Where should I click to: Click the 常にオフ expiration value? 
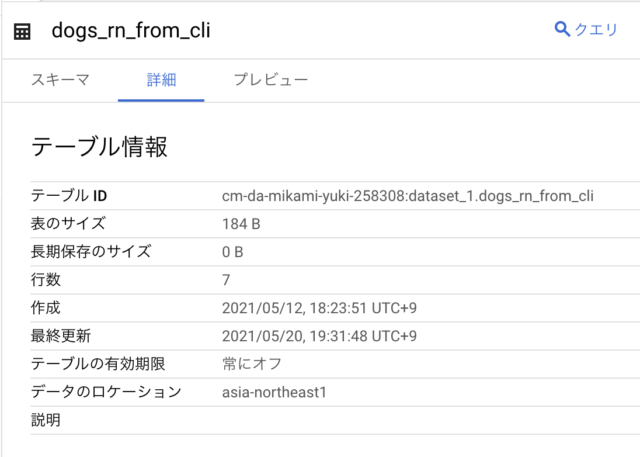point(252,364)
